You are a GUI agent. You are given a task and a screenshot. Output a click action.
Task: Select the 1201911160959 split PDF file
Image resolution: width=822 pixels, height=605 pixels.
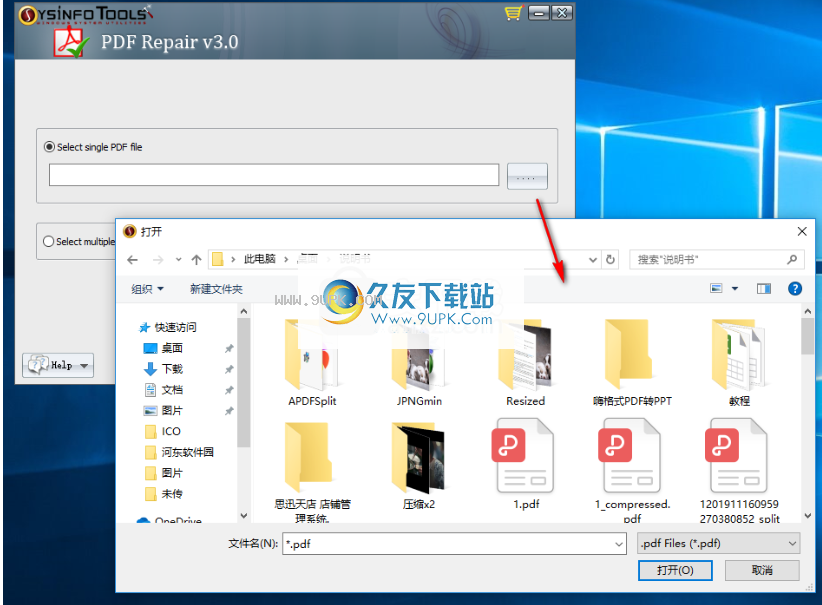click(739, 470)
